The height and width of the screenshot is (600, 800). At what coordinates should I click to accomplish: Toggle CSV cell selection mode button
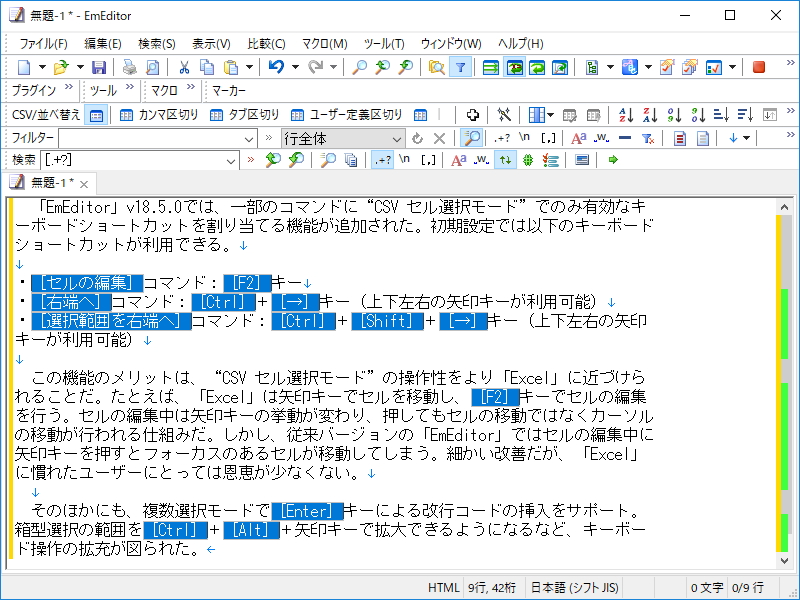(x=96, y=116)
